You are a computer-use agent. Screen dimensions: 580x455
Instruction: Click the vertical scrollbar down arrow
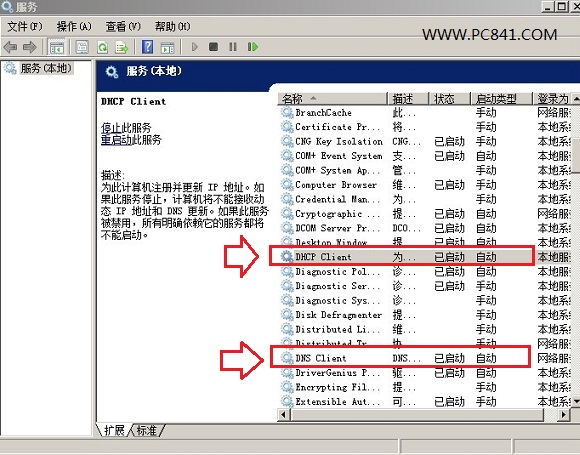click(x=576, y=401)
